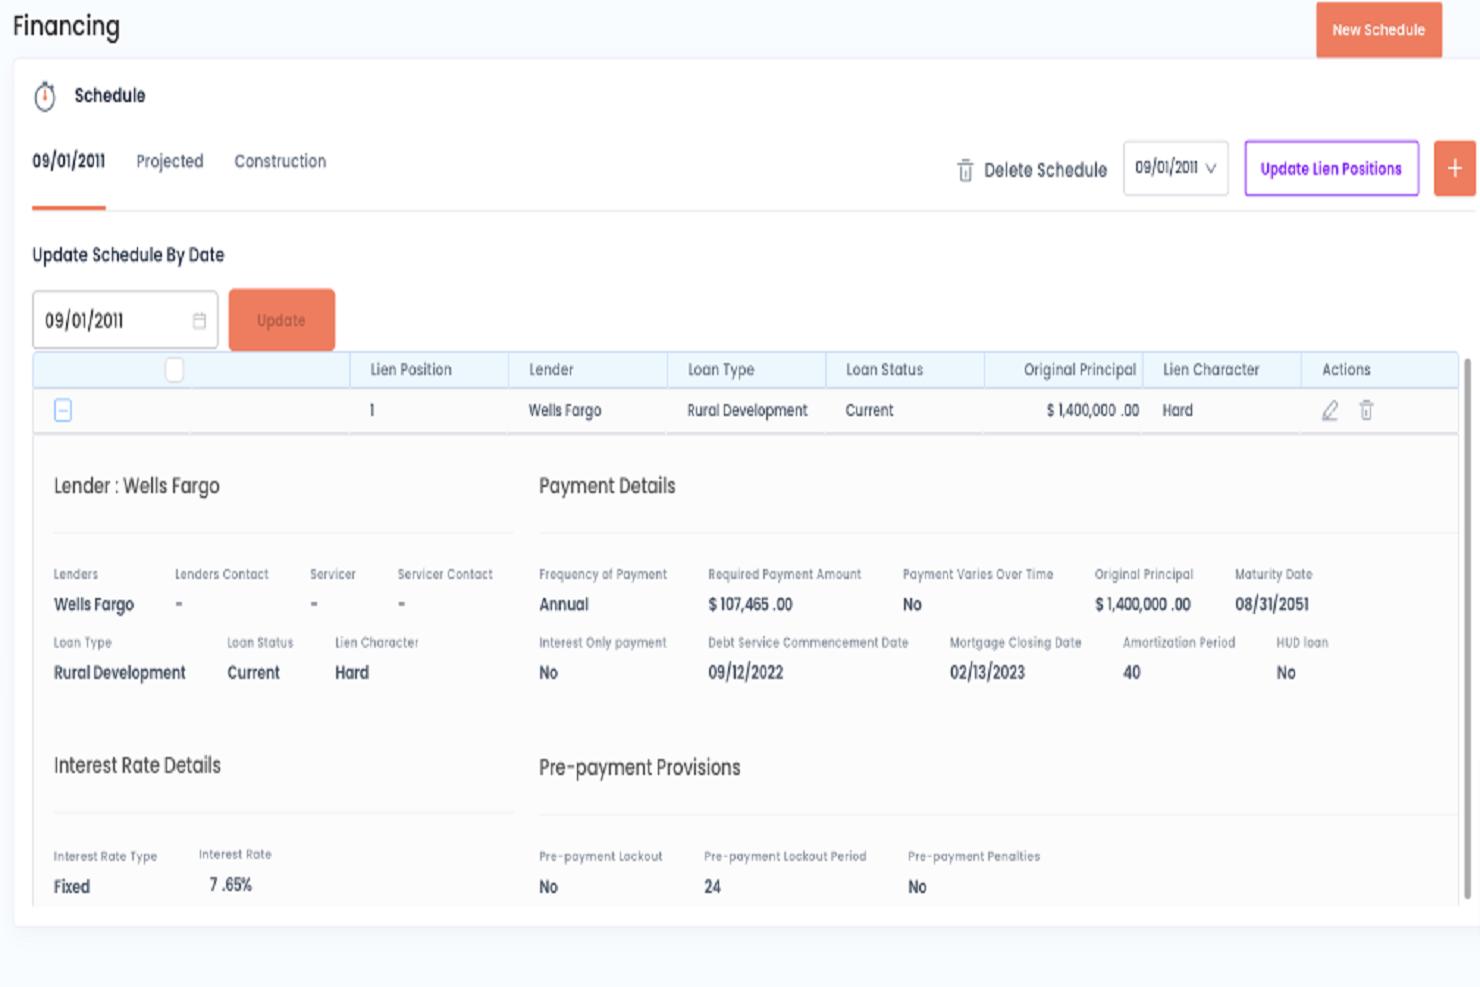This screenshot has width=1480, height=987.
Task: Switch to the Projected tab
Action: tap(169, 162)
